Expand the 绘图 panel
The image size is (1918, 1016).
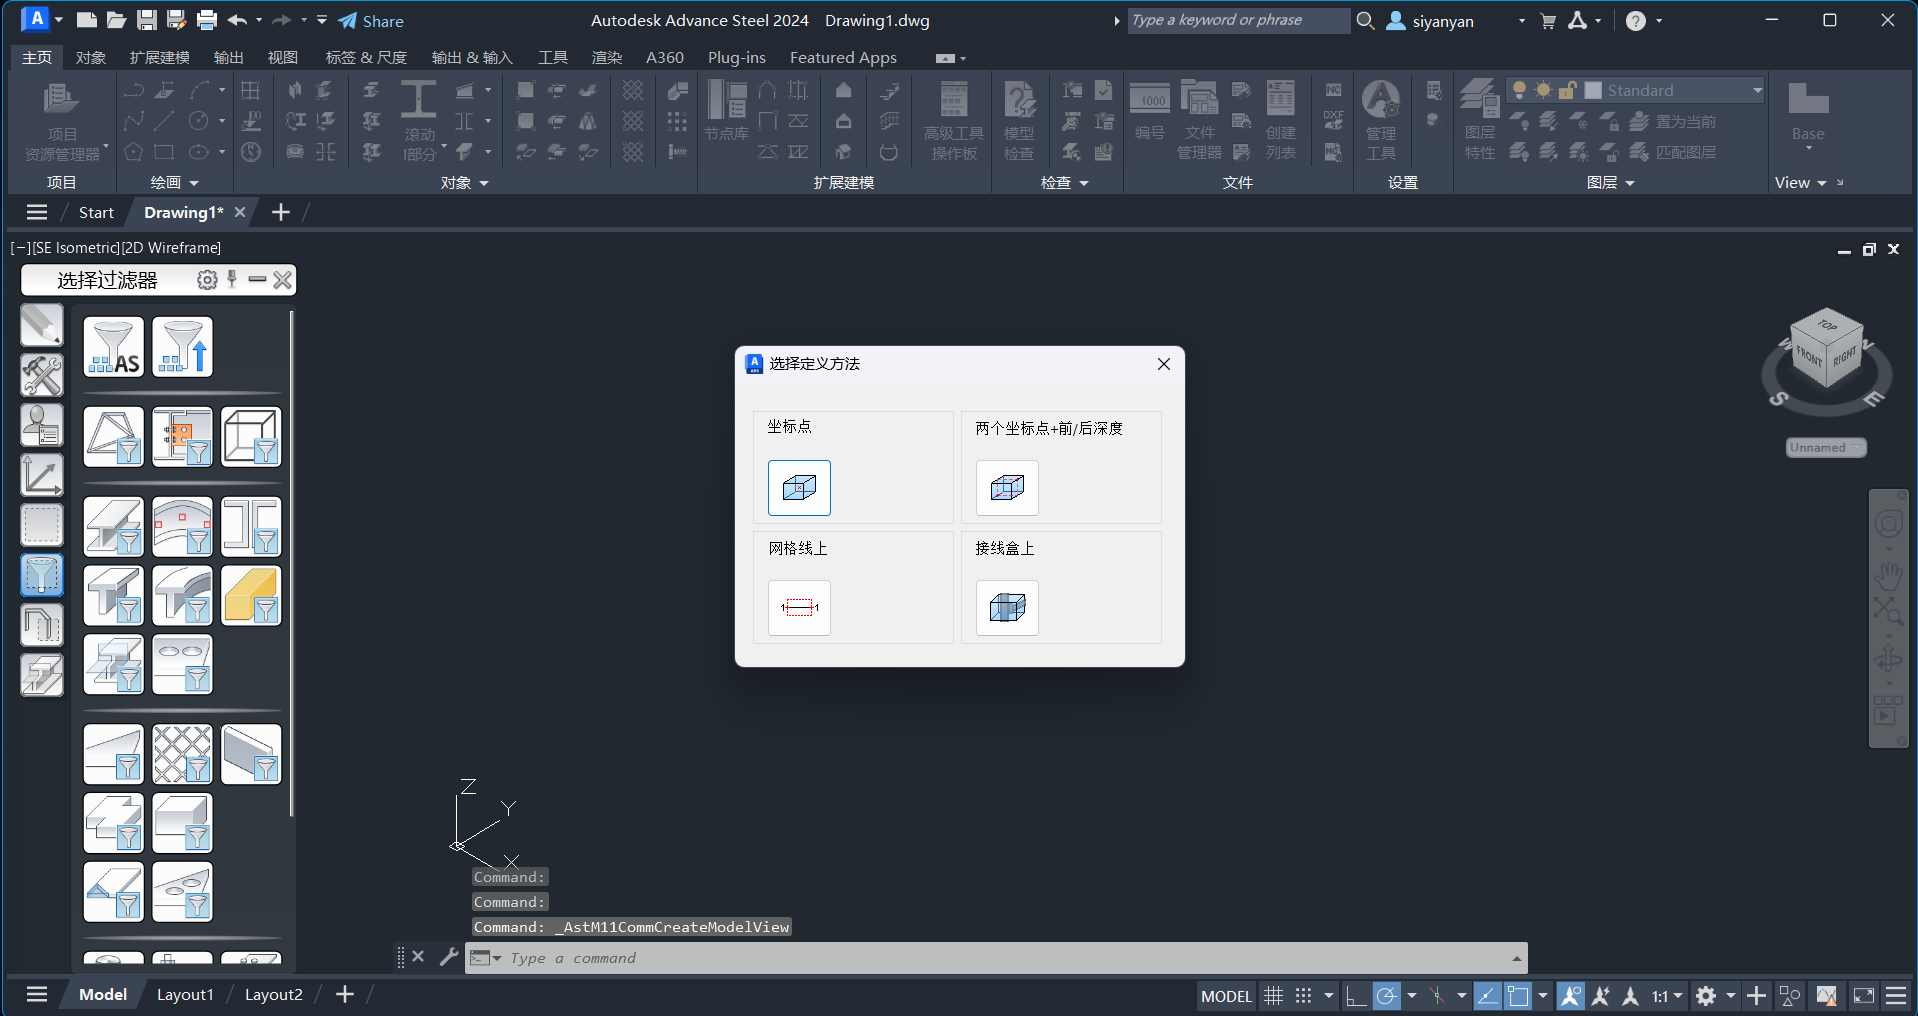click(175, 183)
